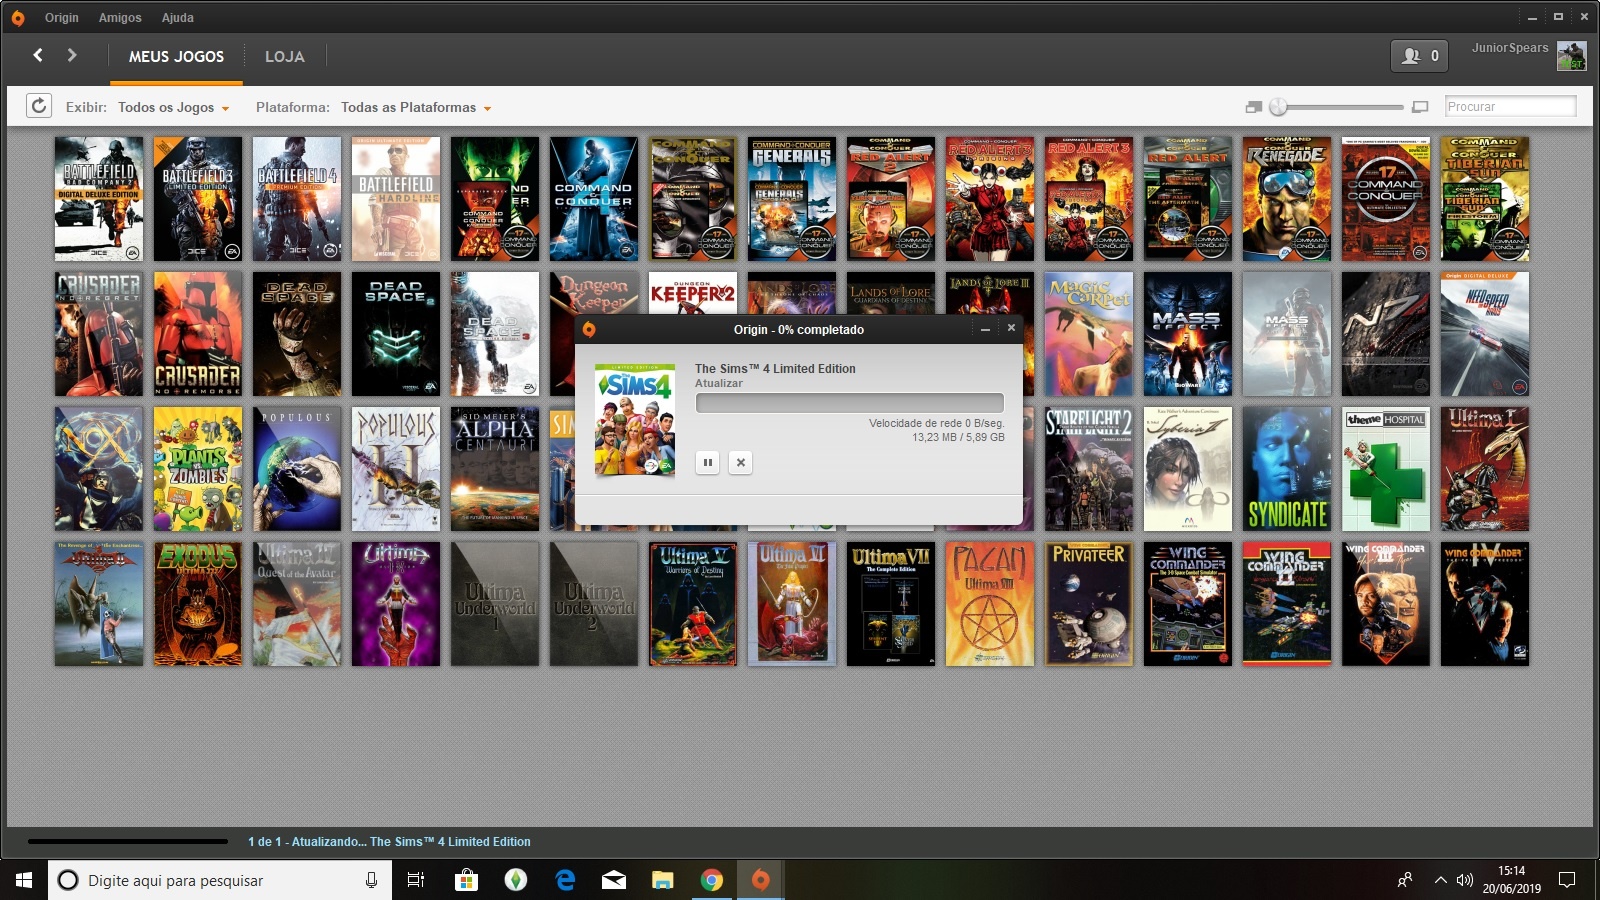1600x900 pixels.
Task: Open the friends list button
Action: (x=1420, y=56)
